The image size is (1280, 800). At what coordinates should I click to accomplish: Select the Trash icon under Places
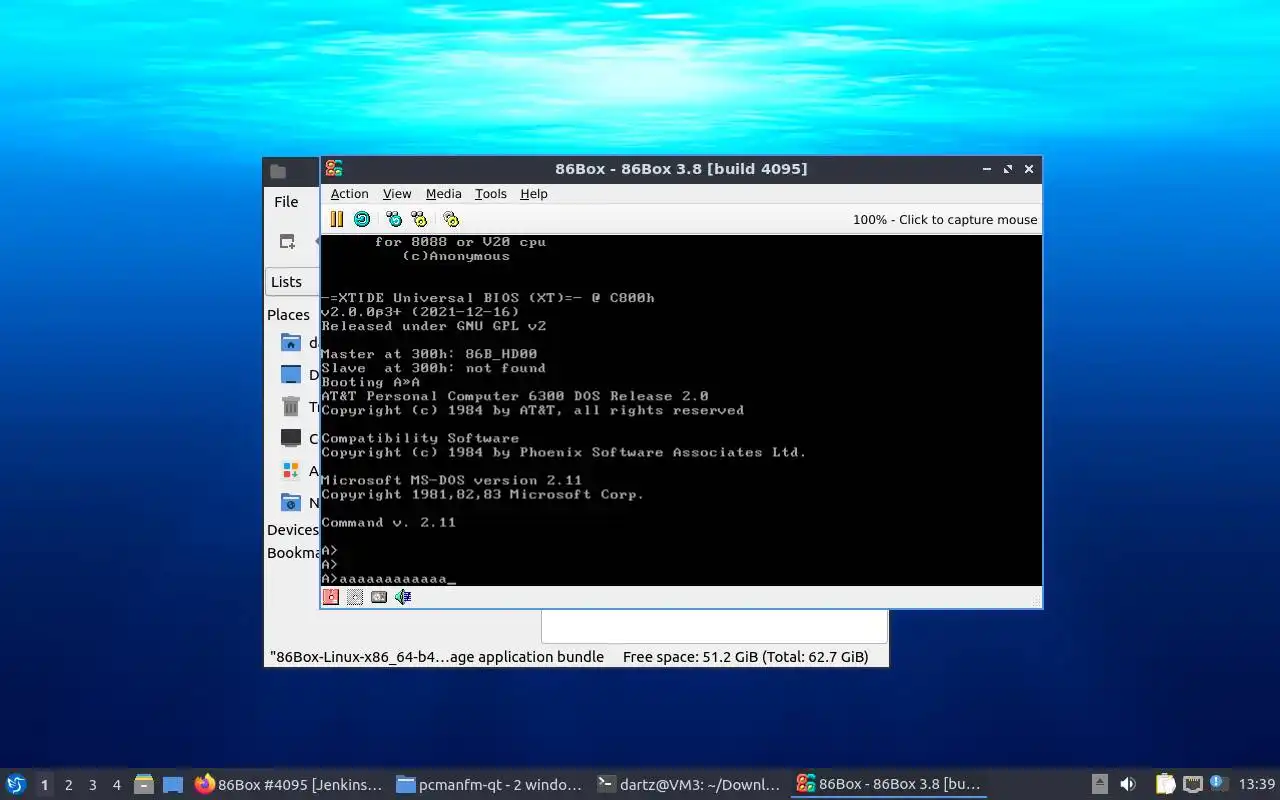click(x=291, y=406)
